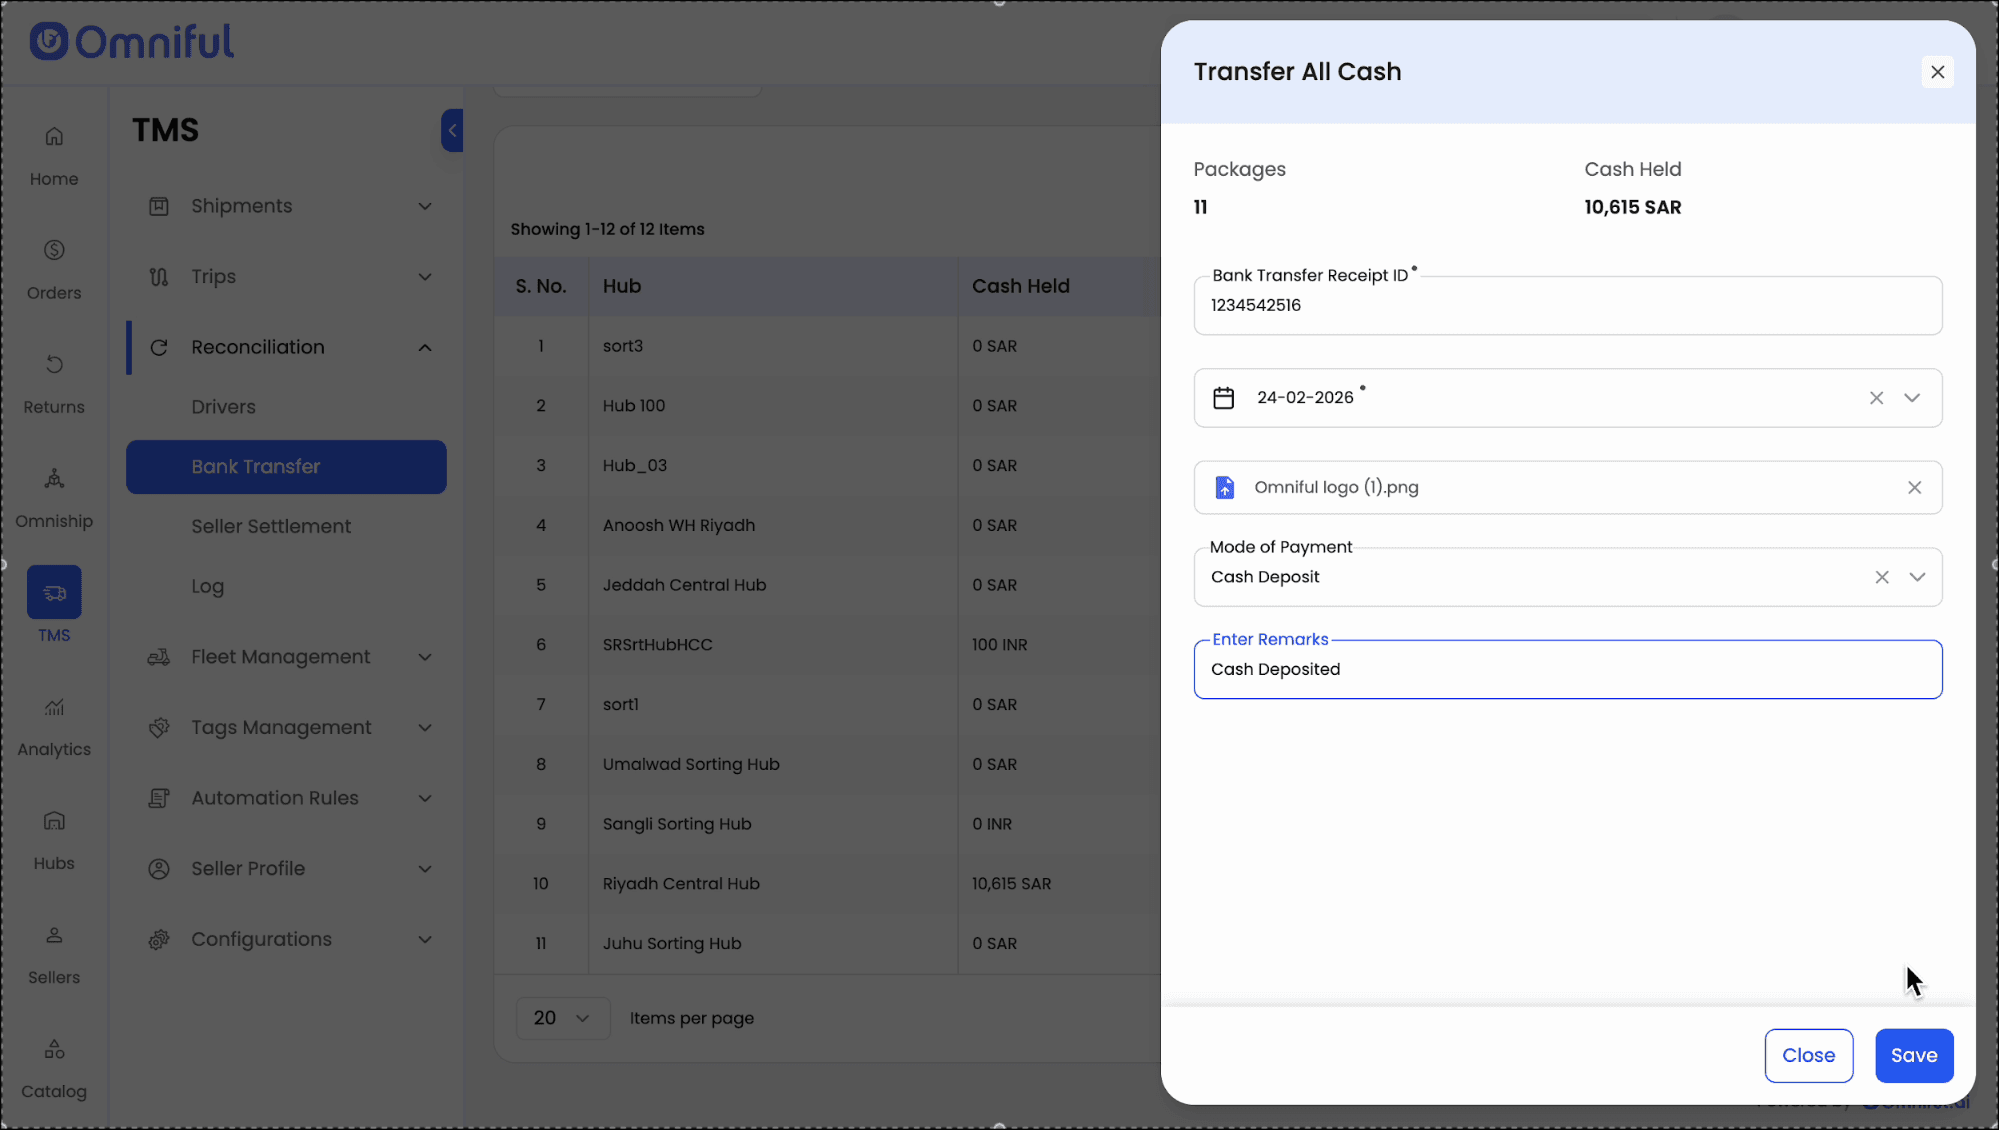Remove the attached Omniful logo file
This screenshot has height=1130, width=1999.
[x=1914, y=487]
